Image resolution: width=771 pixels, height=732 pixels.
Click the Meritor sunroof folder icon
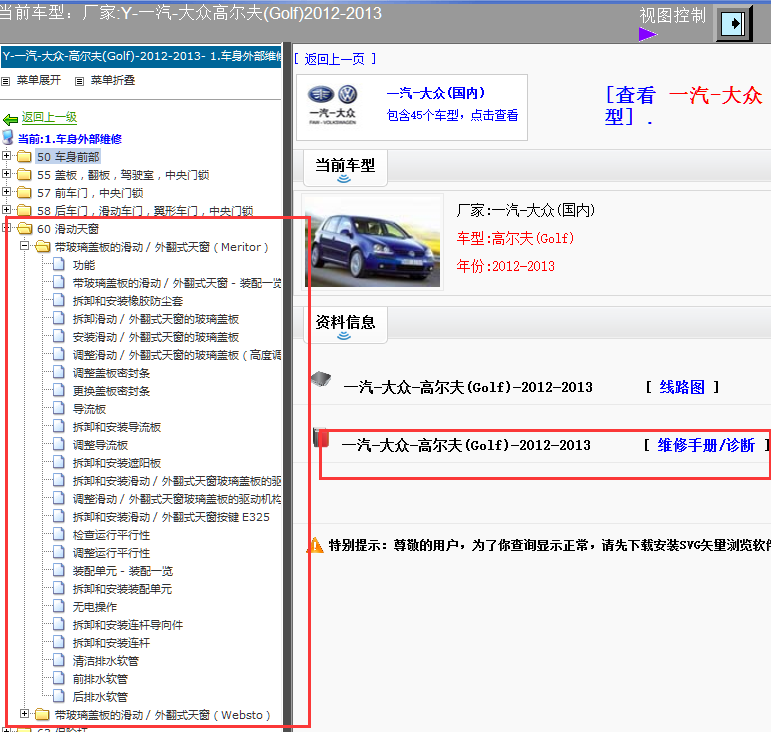(x=42, y=246)
